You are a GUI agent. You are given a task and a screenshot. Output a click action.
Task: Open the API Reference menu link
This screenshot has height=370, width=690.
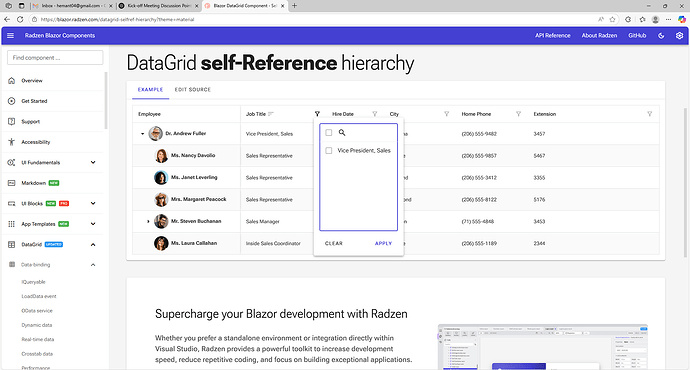(x=553, y=36)
